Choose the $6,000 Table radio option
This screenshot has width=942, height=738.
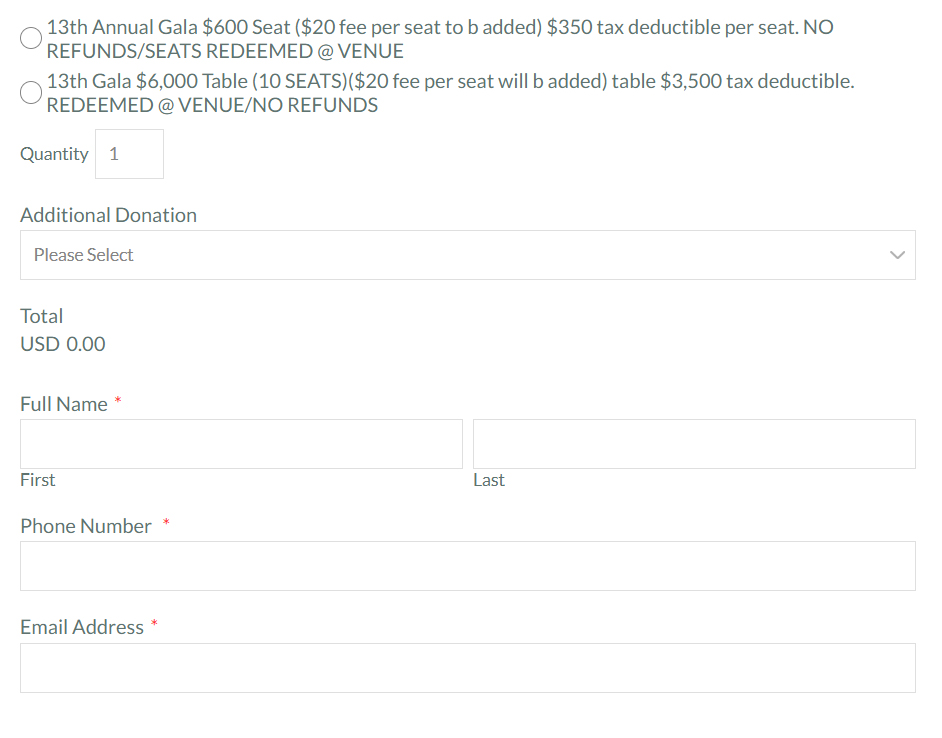(31, 92)
